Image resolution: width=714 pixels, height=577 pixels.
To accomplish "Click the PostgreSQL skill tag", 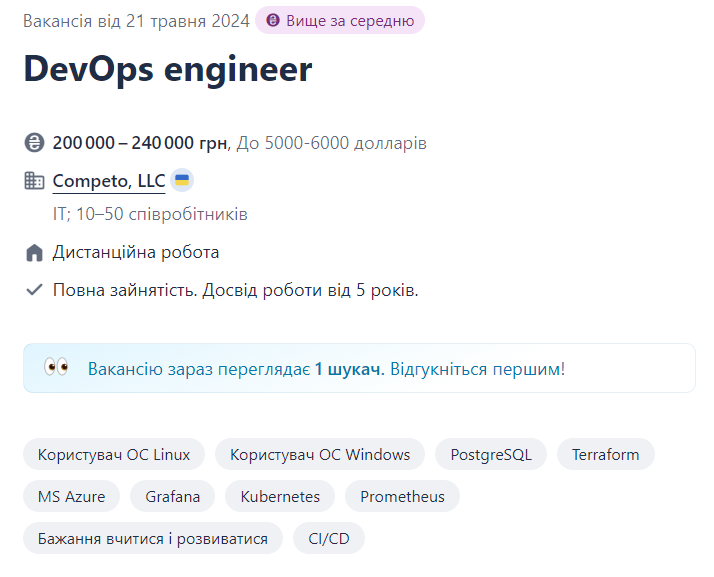I will [491, 454].
